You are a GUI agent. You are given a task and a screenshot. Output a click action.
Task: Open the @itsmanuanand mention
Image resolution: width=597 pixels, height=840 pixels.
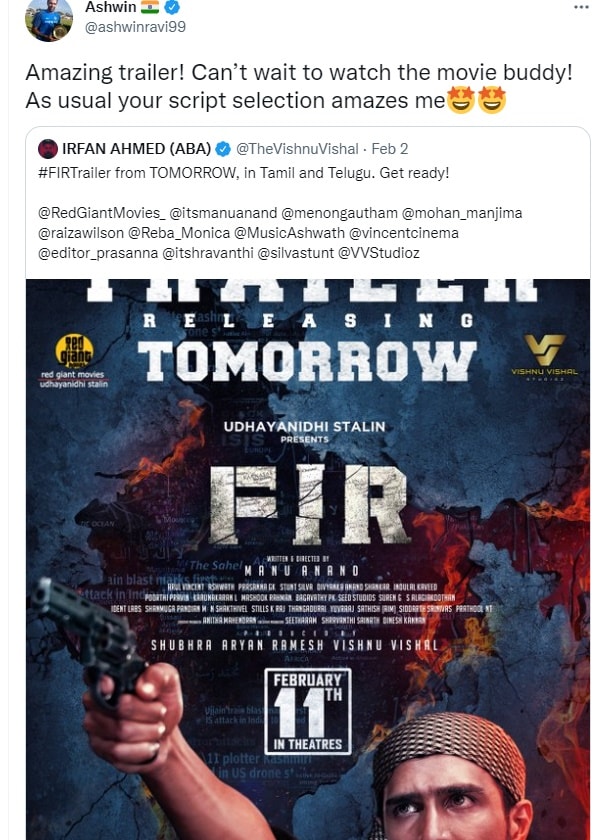[223, 213]
